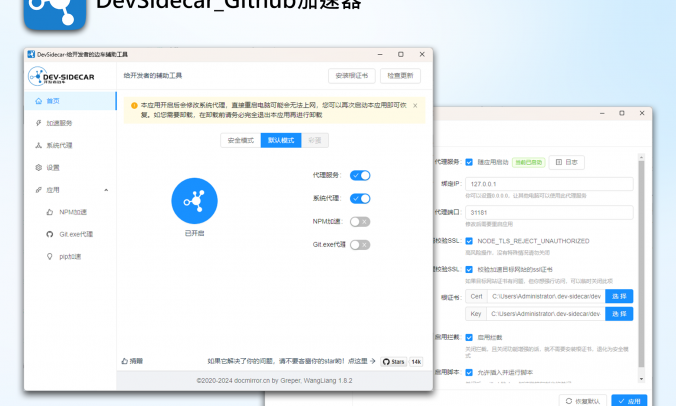Click the GitHub Stars badge button
Image resolution: width=676 pixels, height=406 pixels.
pyautogui.click(x=394, y=362)
